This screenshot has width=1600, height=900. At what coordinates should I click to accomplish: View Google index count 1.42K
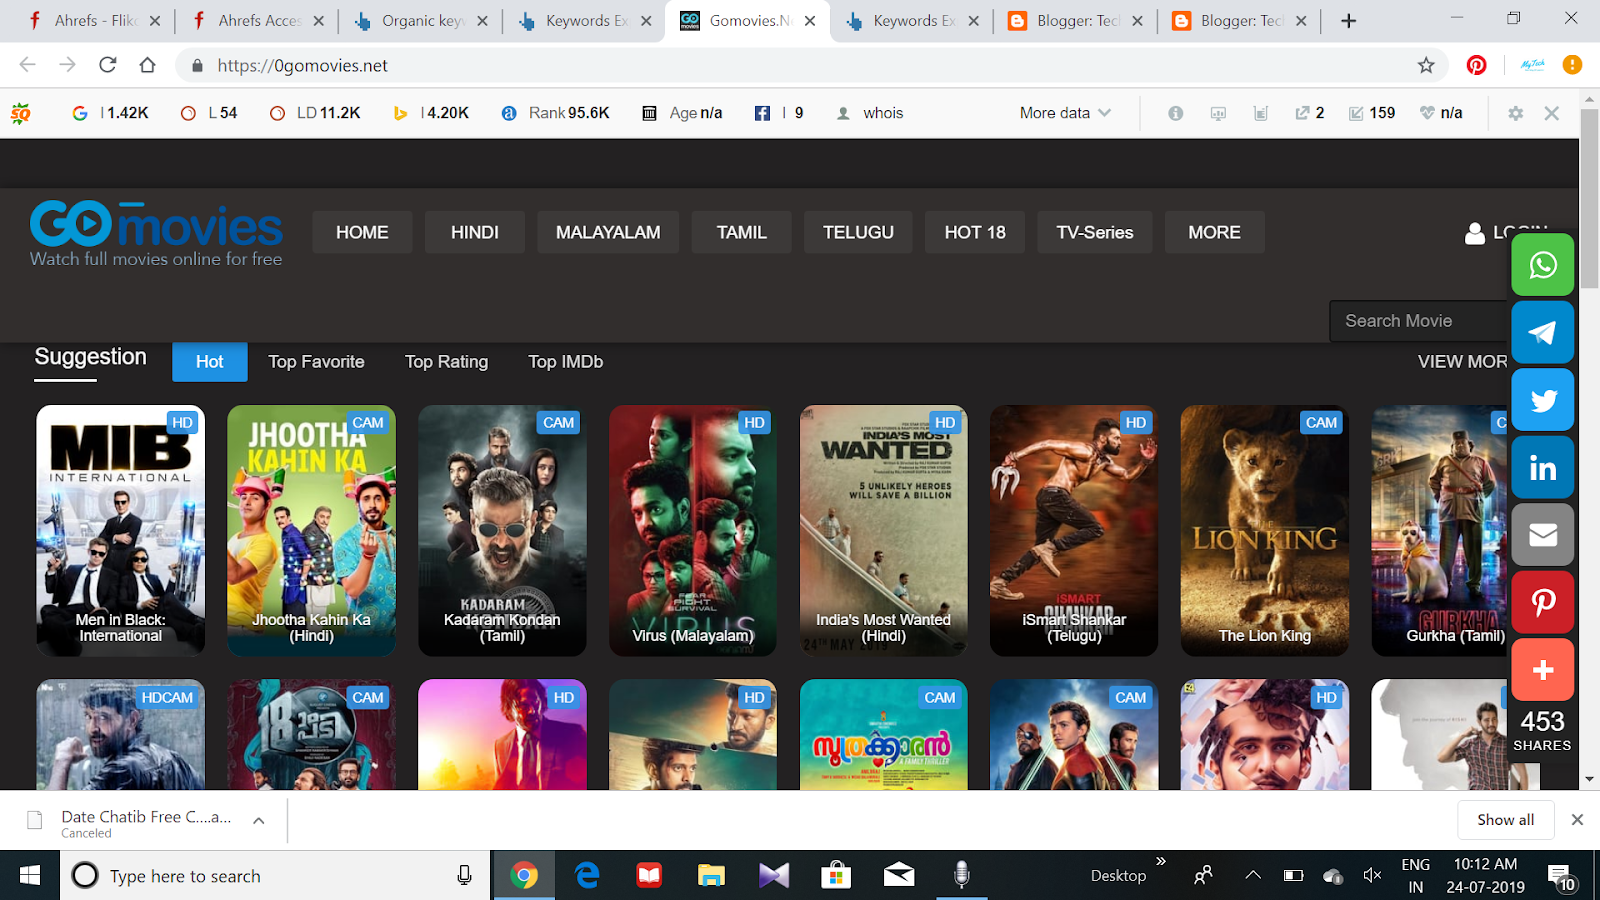(110, 113)
